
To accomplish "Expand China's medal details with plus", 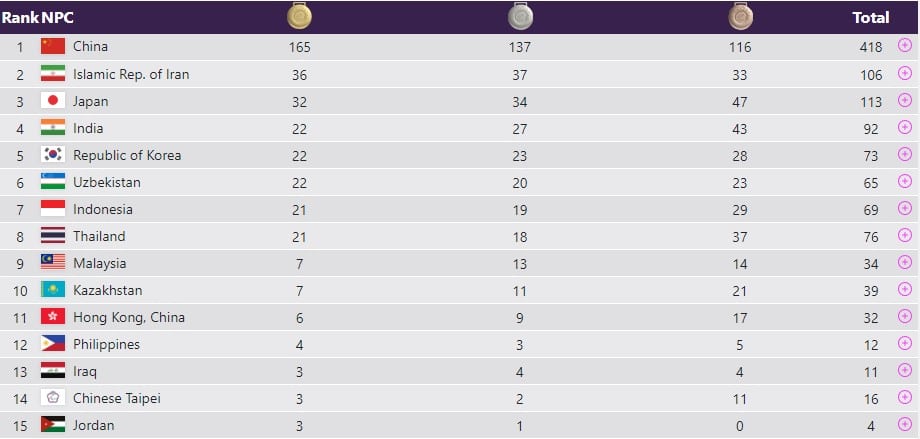I will tap(905, 47).
